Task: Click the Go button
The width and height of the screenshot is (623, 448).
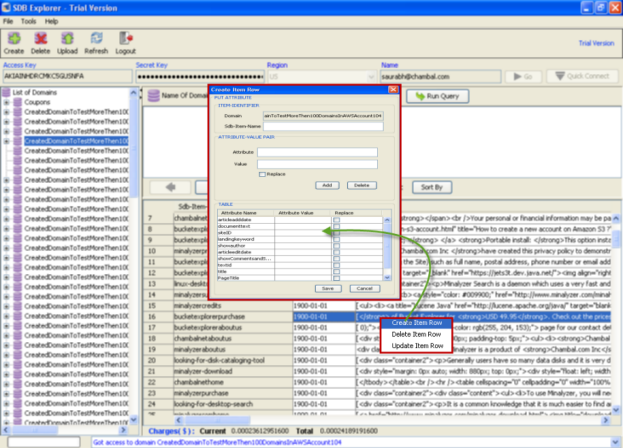Action: 523,76
